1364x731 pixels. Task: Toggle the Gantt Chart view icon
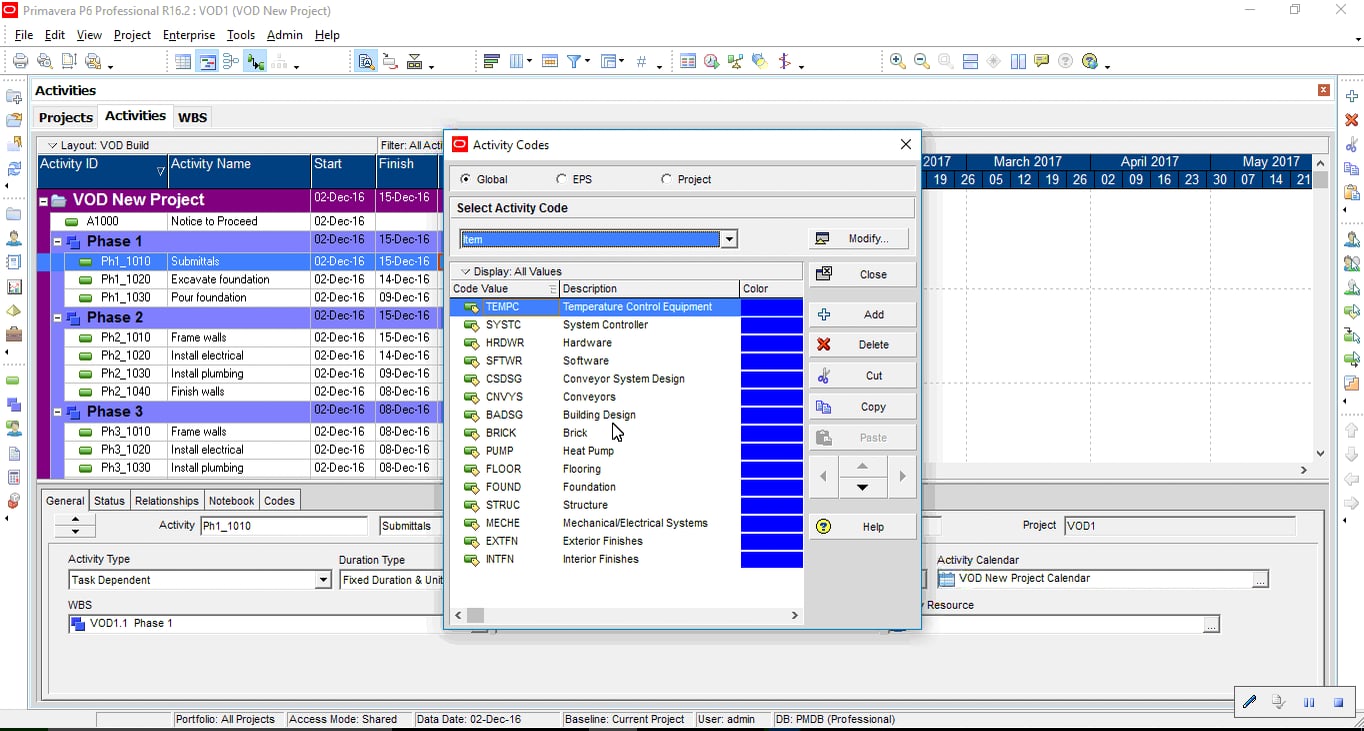(208, 61)
